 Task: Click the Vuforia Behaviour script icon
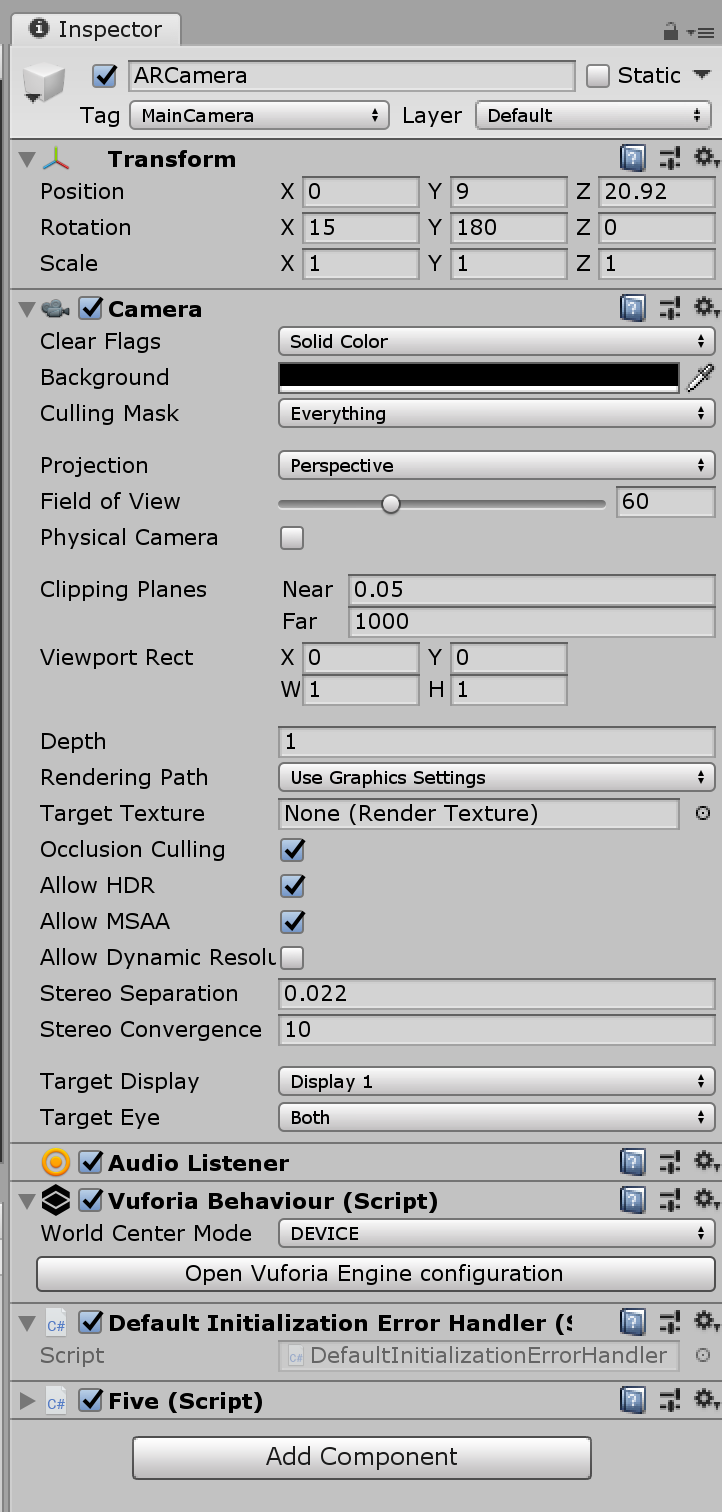[x=55, y=1200]
